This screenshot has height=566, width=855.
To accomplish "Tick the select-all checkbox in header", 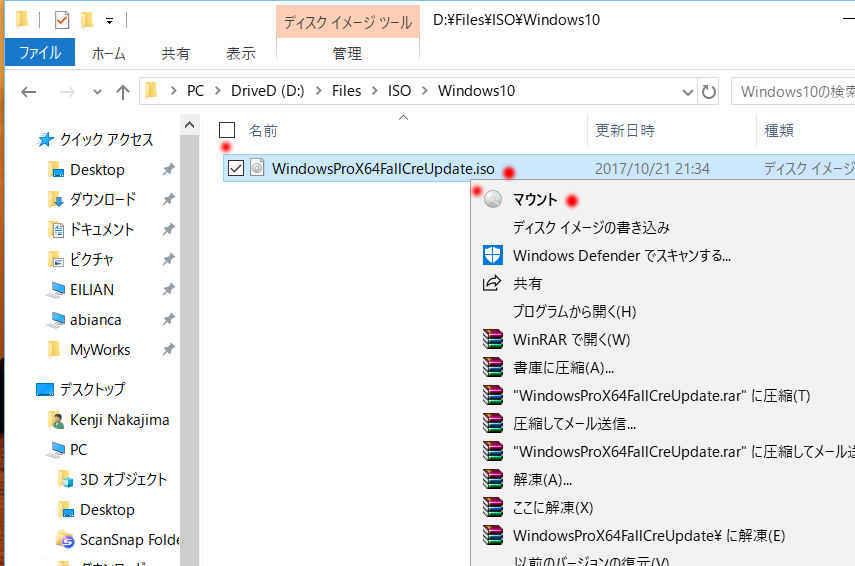I will (x=227, y=130).
